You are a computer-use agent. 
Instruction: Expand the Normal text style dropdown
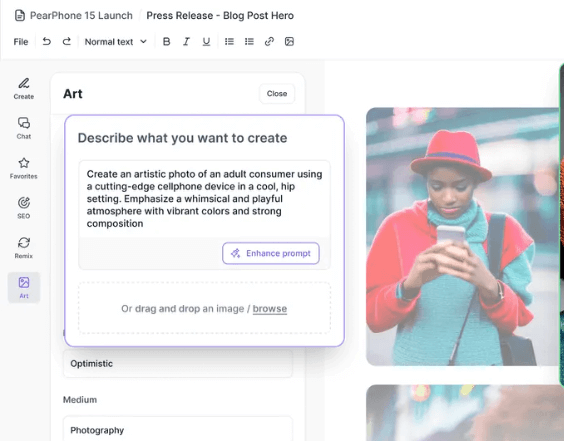click(115, 42)
